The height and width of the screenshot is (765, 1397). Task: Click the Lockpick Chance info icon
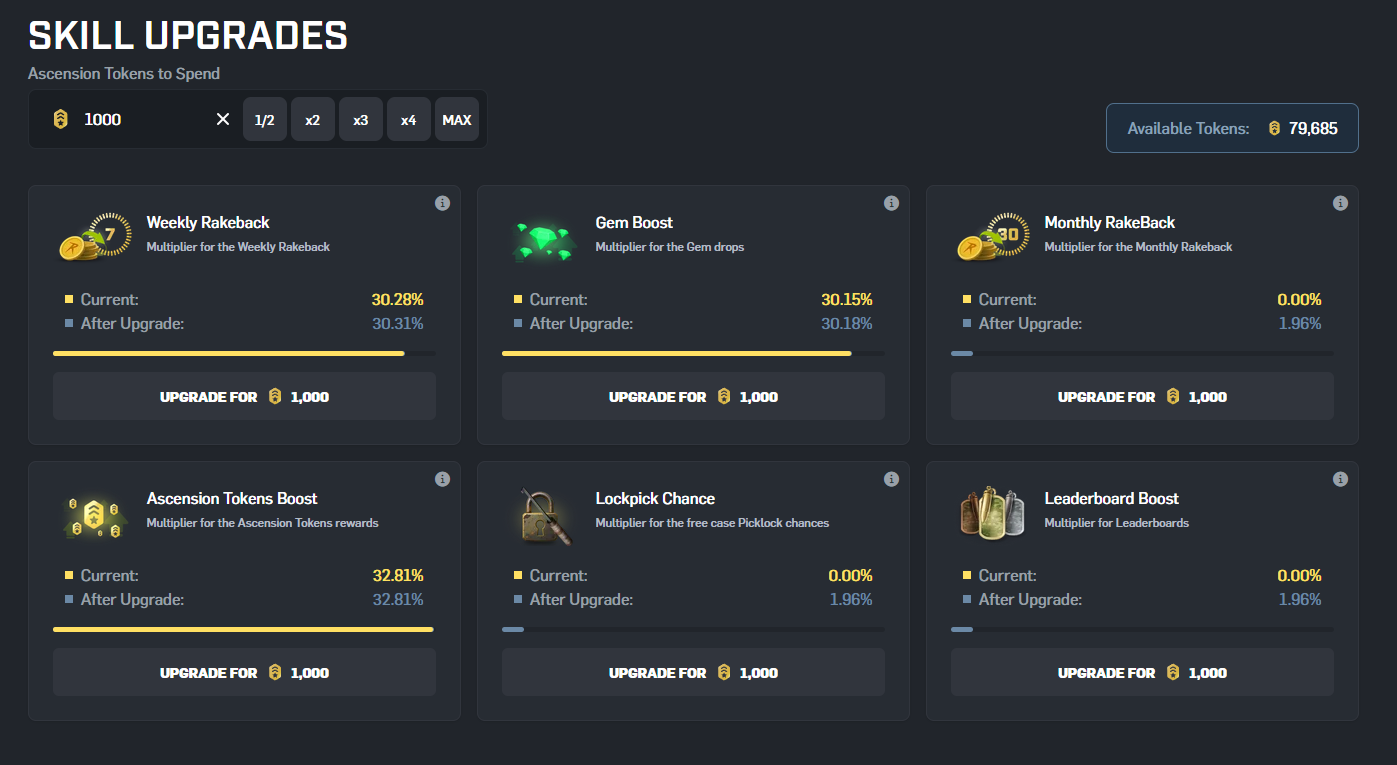point(891,479)
